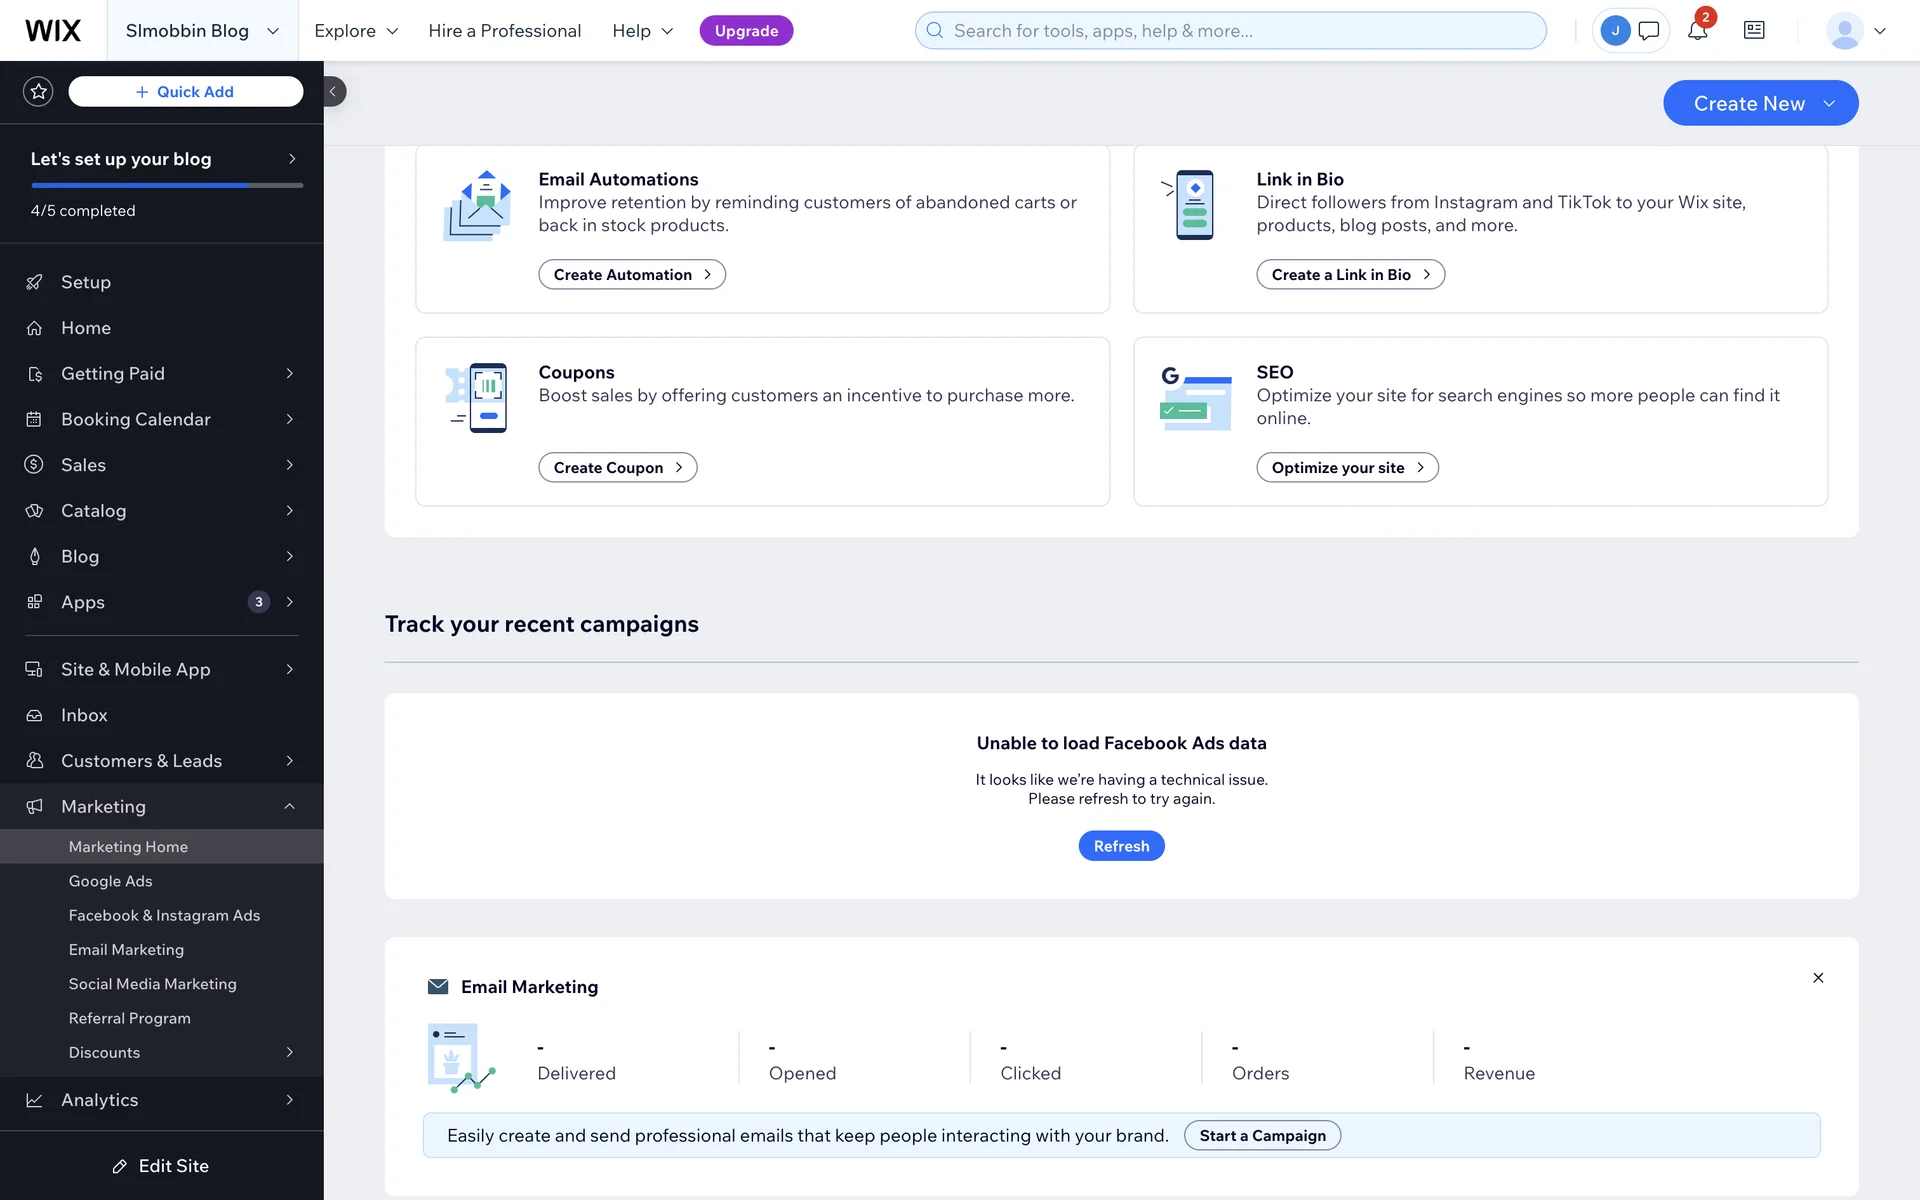Click the favorites star icon in sidebar
Image resolution: width=1920 pixels, height=1200 pixels.
click(38, 92)
